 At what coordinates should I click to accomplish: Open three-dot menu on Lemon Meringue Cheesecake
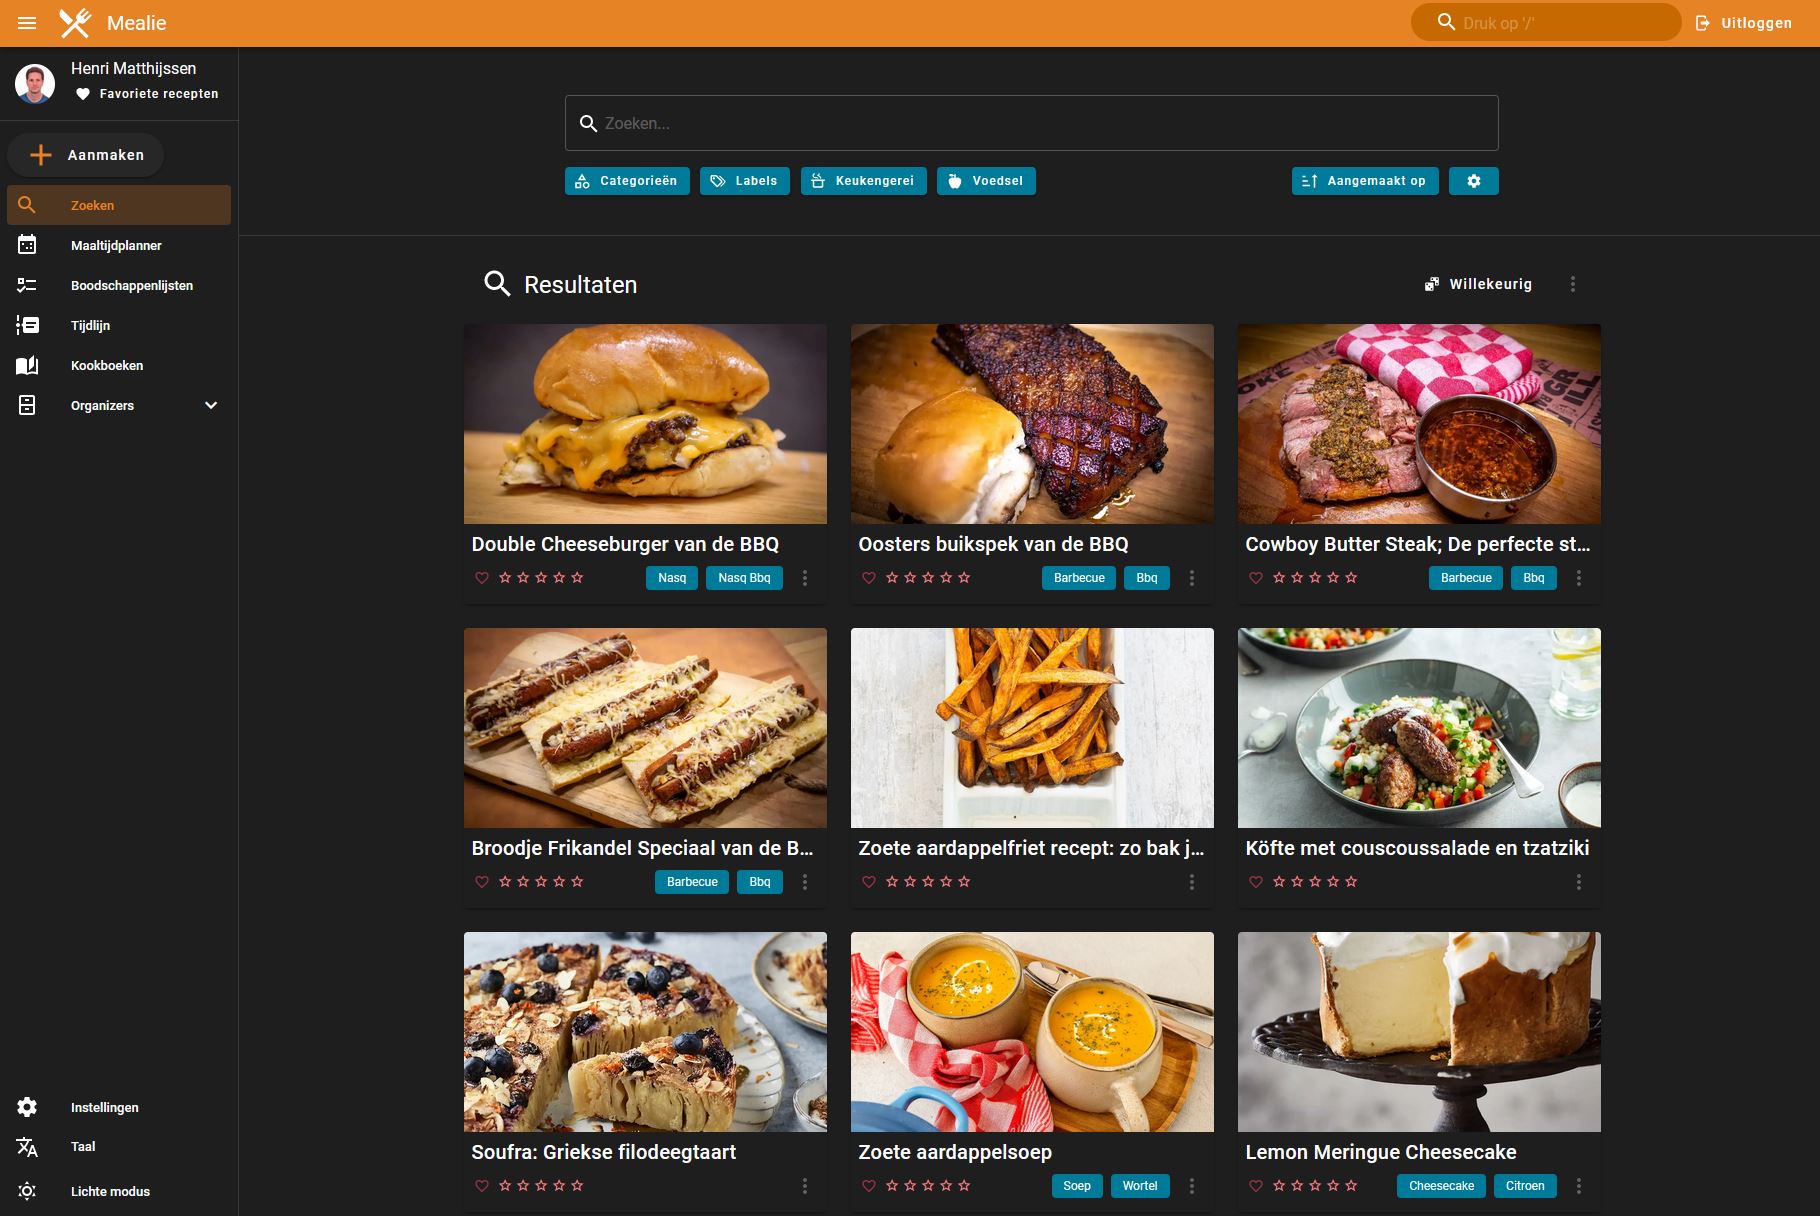(1578, 1186)
